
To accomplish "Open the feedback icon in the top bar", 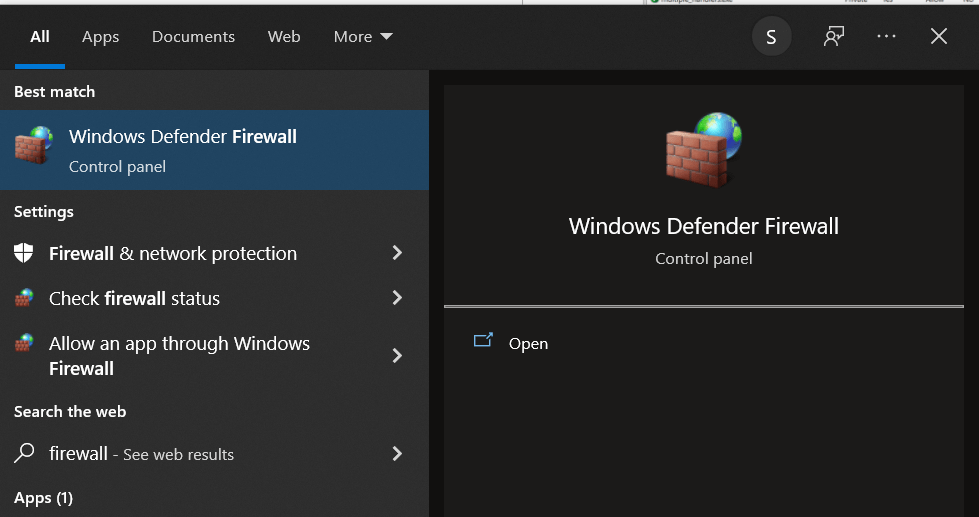I will pyautogui.click(x=833, y=37).
